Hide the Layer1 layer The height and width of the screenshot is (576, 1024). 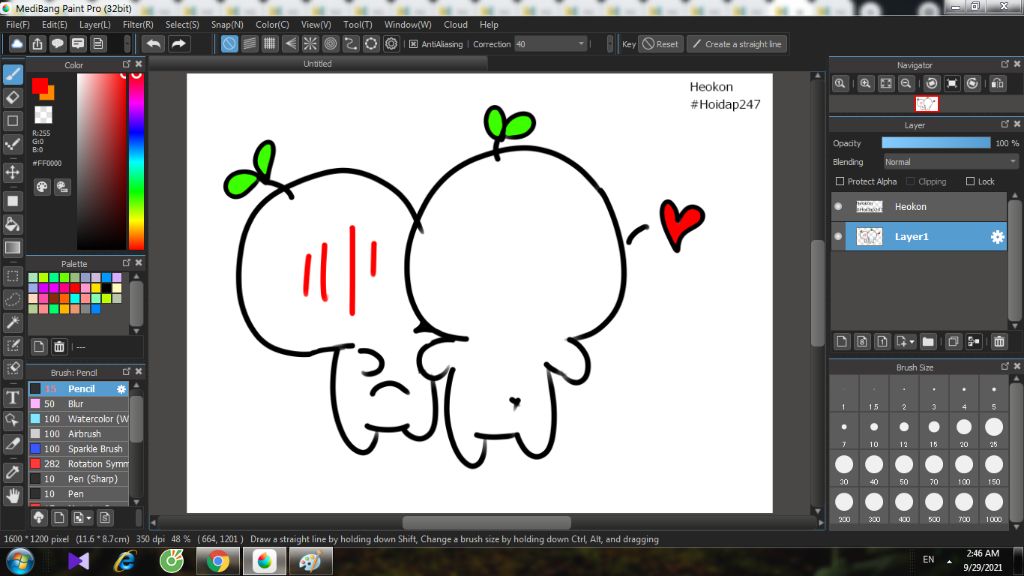(x=838, y=236)
